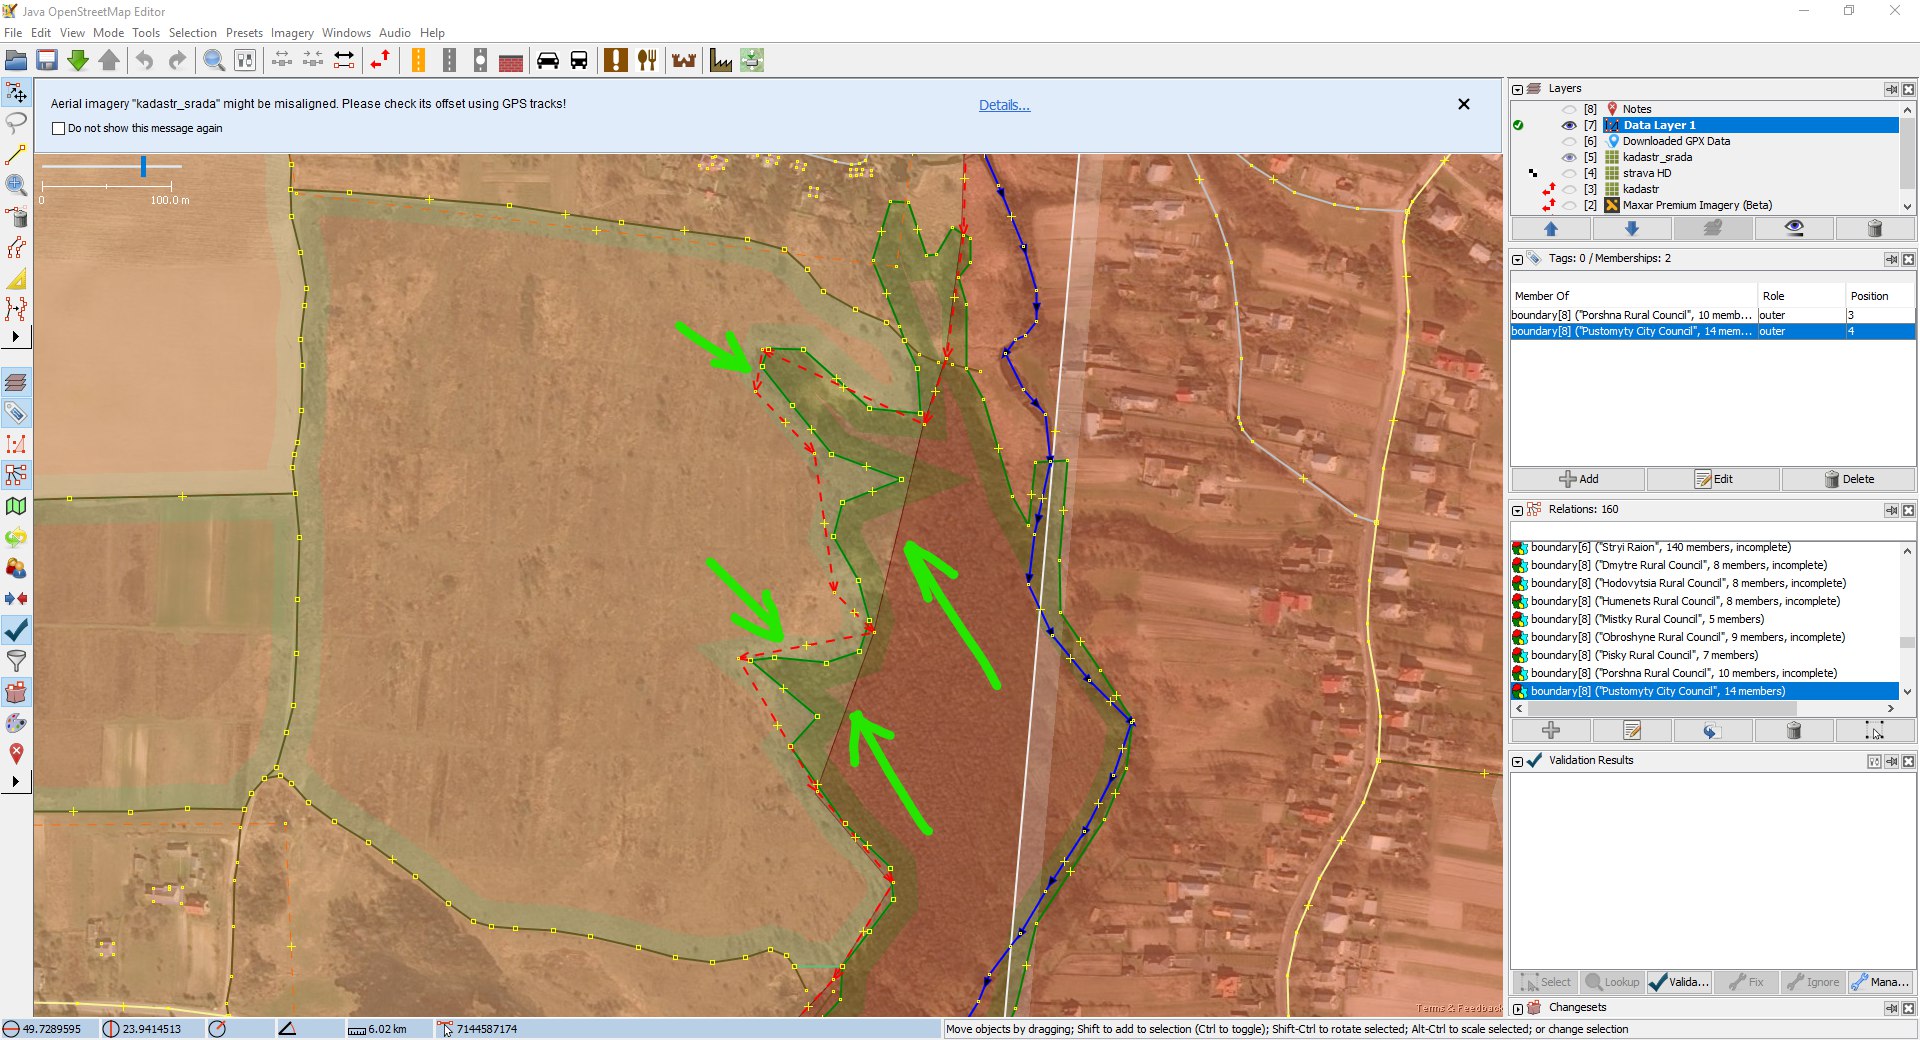Screen dimensions: 1920x1040
Task: Click the Save floppy disk icon
Action: click(x=47, y=61)
